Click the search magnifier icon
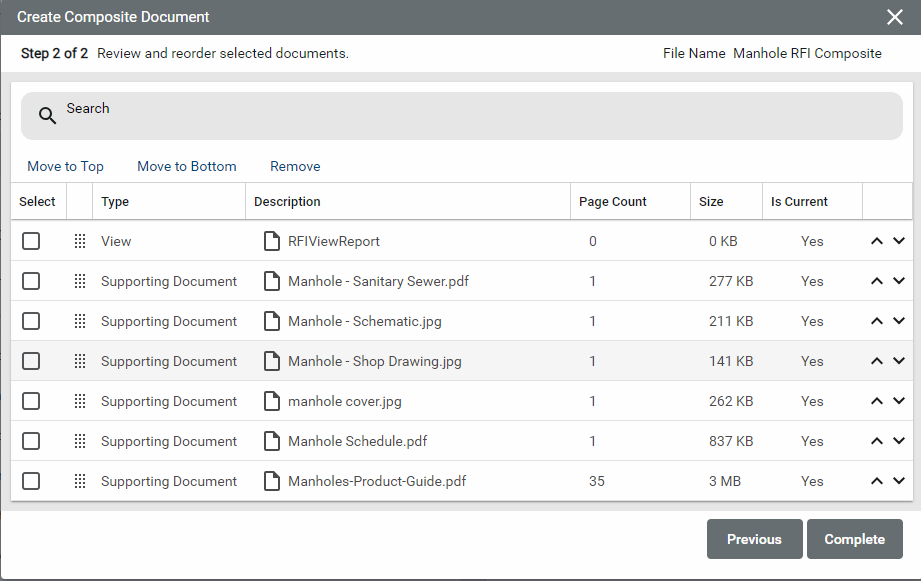 [x=47, y=116]
